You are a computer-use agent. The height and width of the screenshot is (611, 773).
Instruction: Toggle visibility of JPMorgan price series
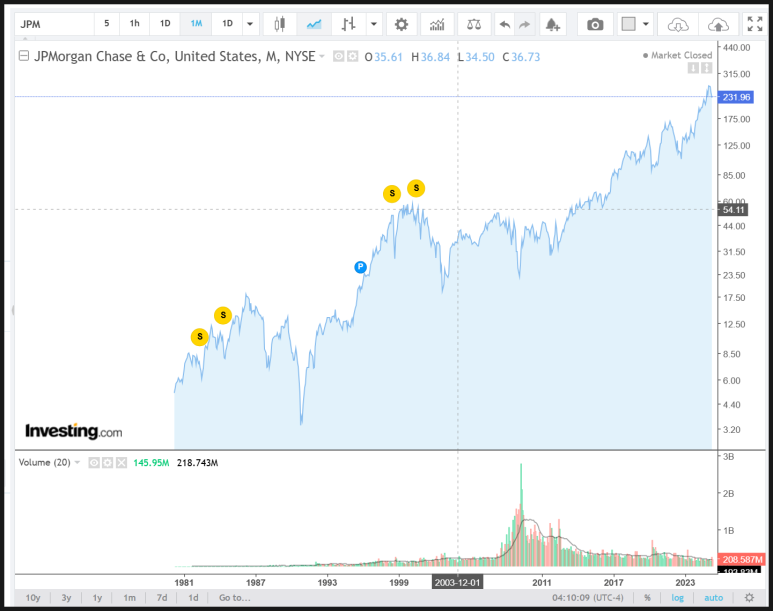pos(338,57)
